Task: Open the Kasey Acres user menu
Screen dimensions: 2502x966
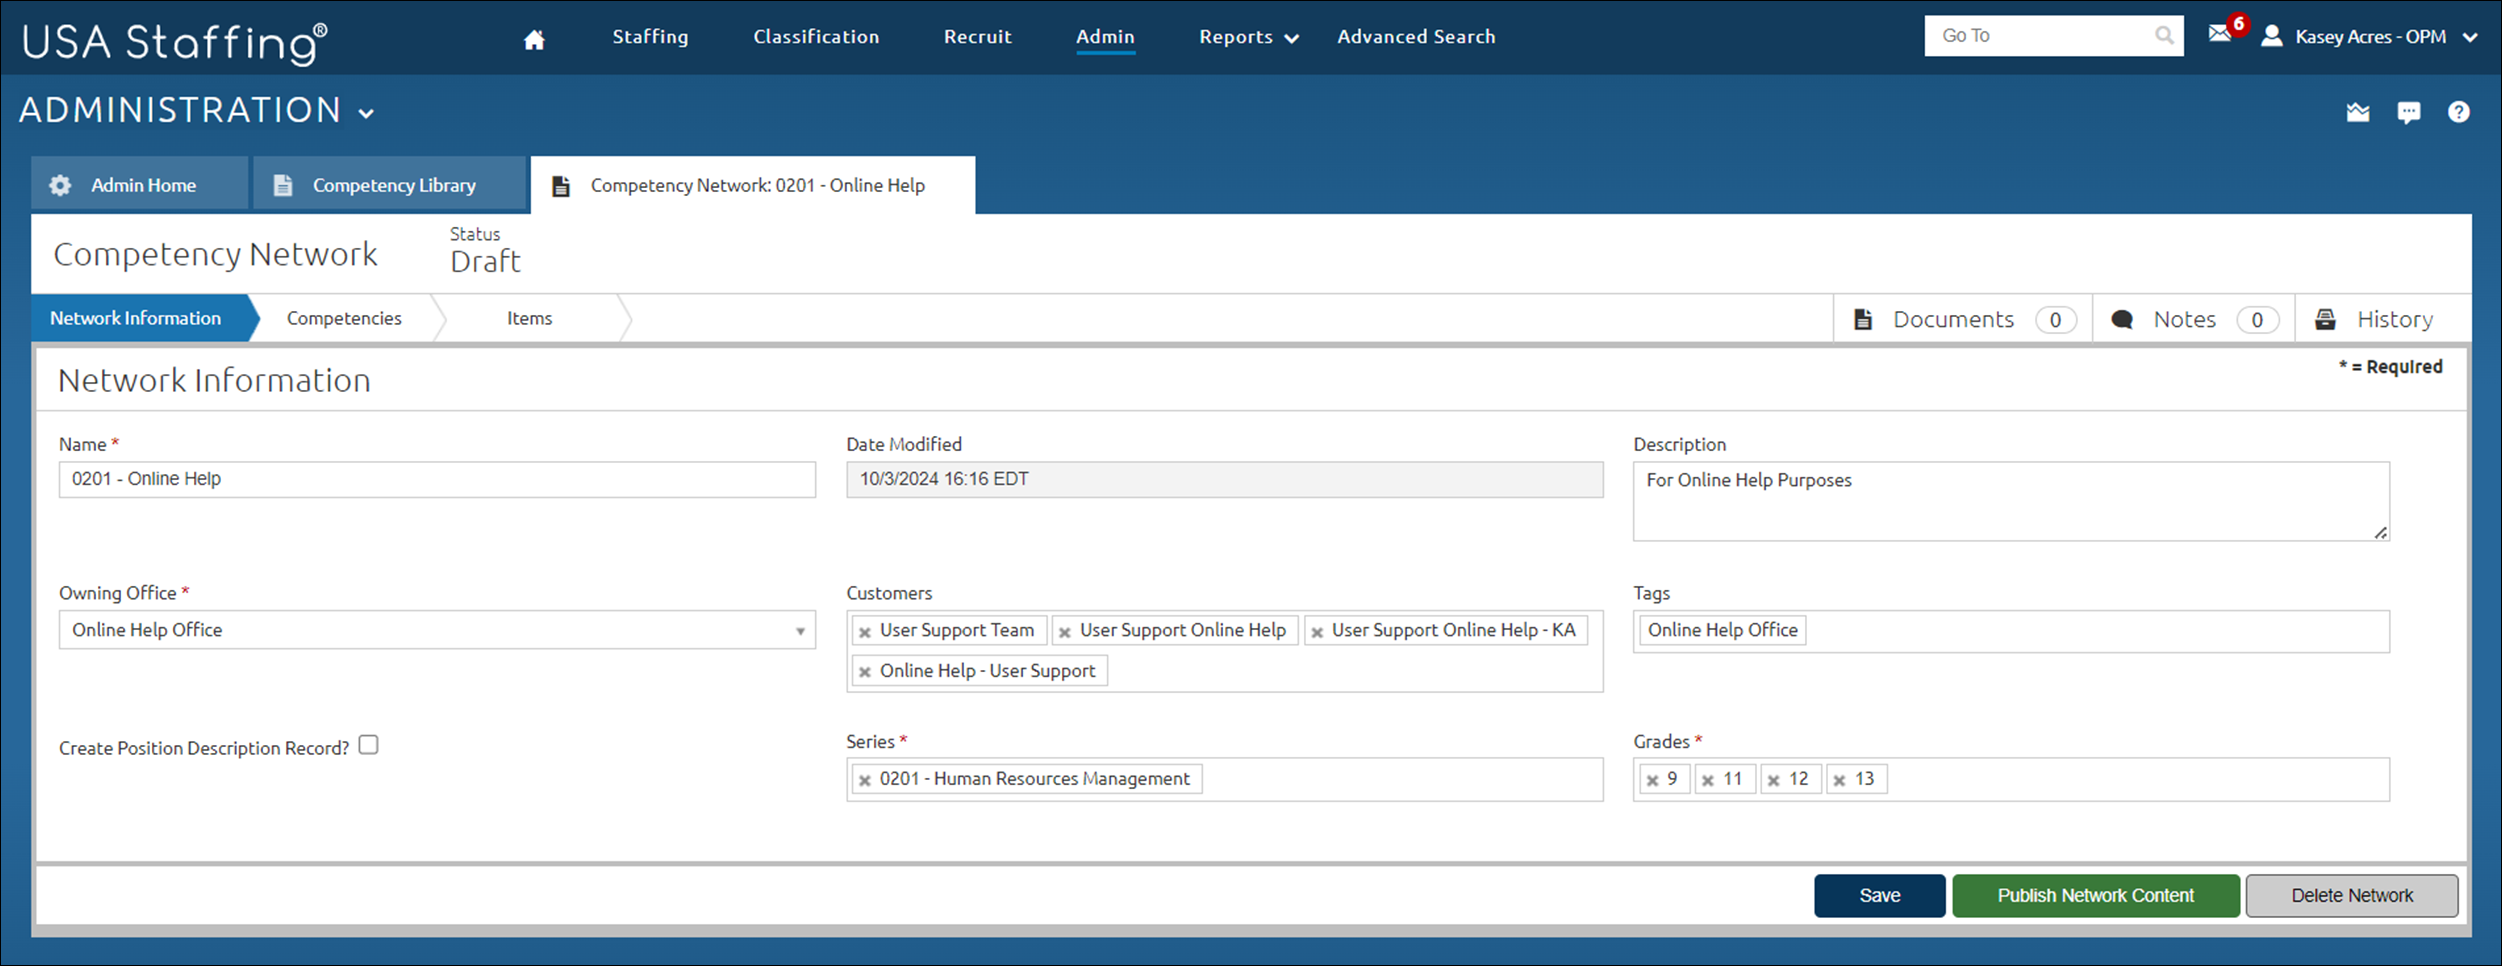Action: pos(2371,37)
